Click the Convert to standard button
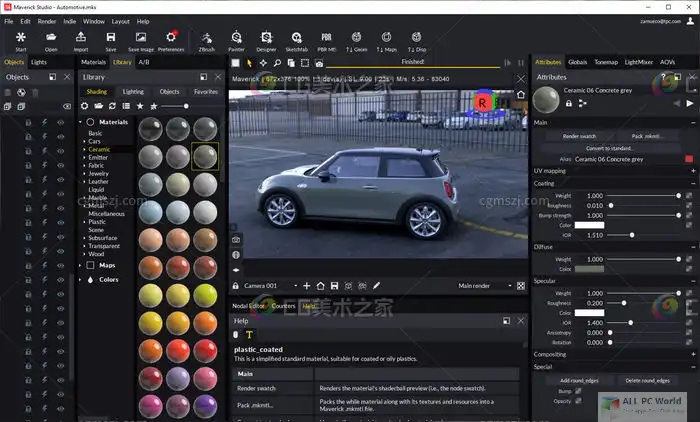 [611, 147]
